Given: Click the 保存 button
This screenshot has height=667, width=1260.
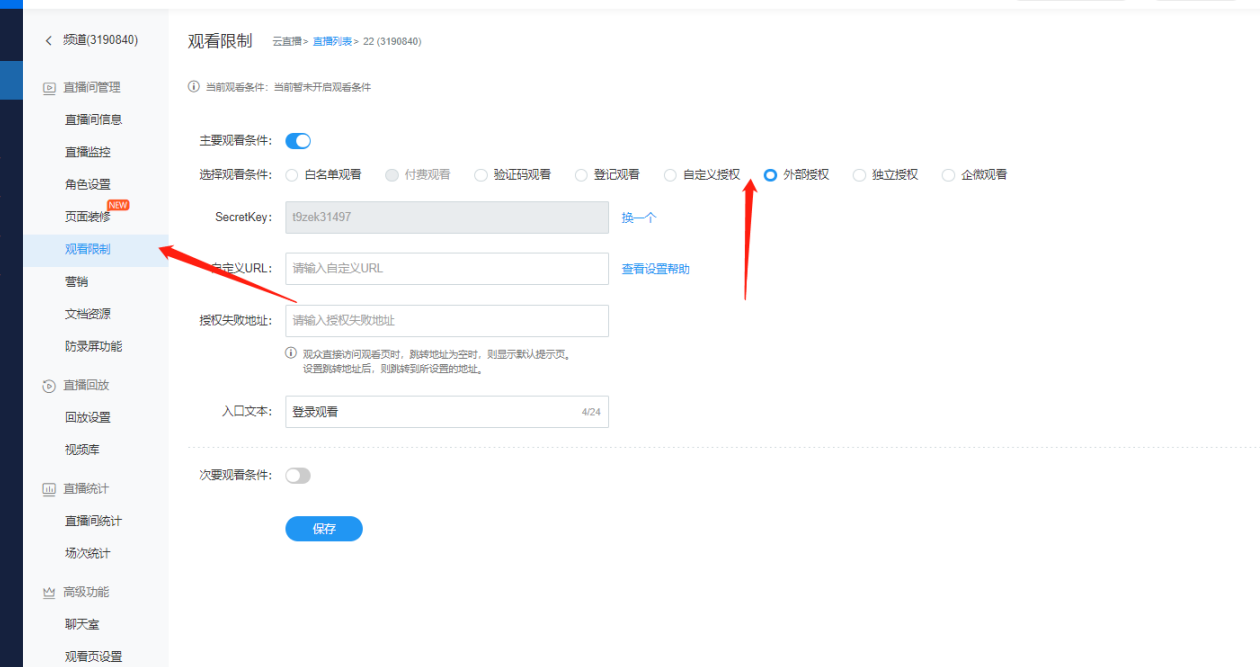Looking at the screenshot, I should tap(324, 529).
